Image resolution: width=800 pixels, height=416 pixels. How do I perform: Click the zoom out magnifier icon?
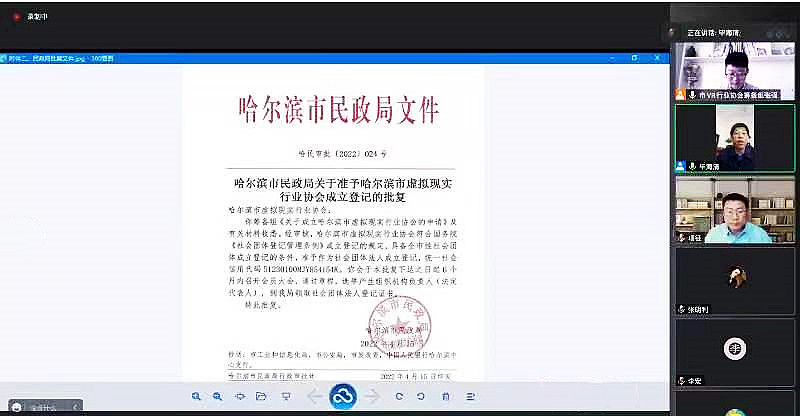[217, 397]
